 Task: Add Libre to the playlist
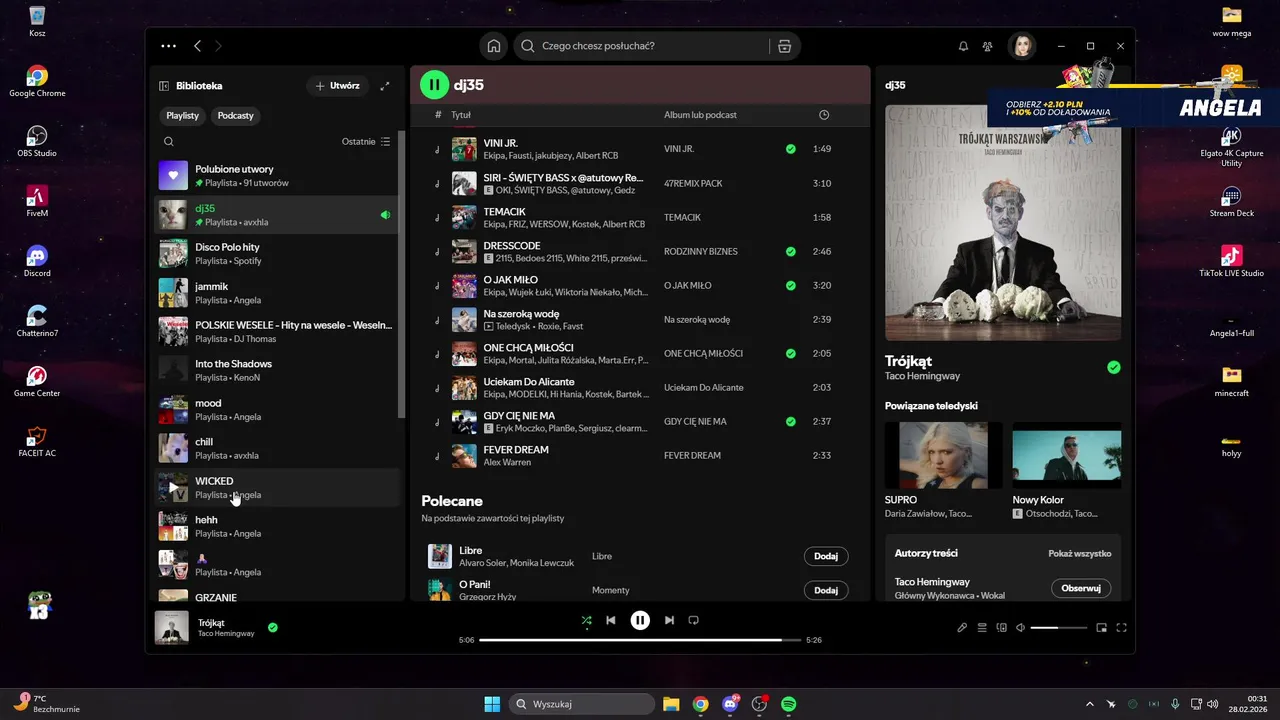(826, 556)
